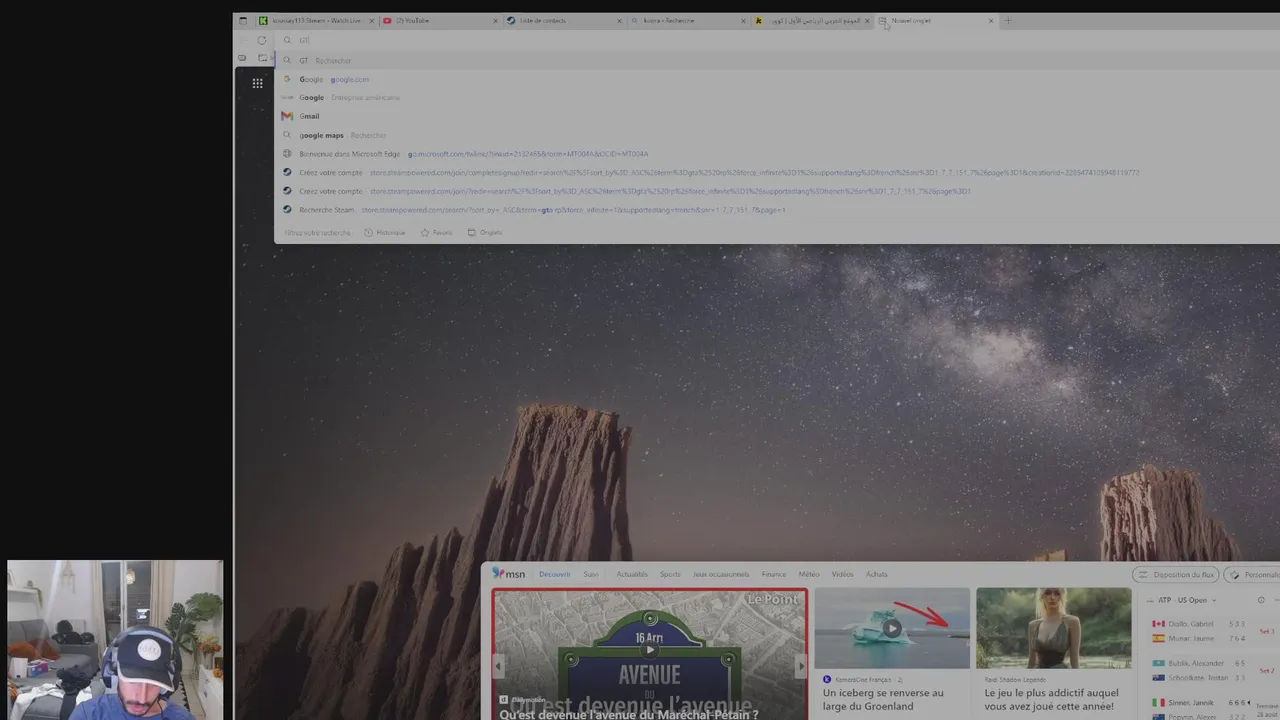Click the Google G icon in suggestions
The height and width of the screenshot is (720, 1280).
(287, 79)
